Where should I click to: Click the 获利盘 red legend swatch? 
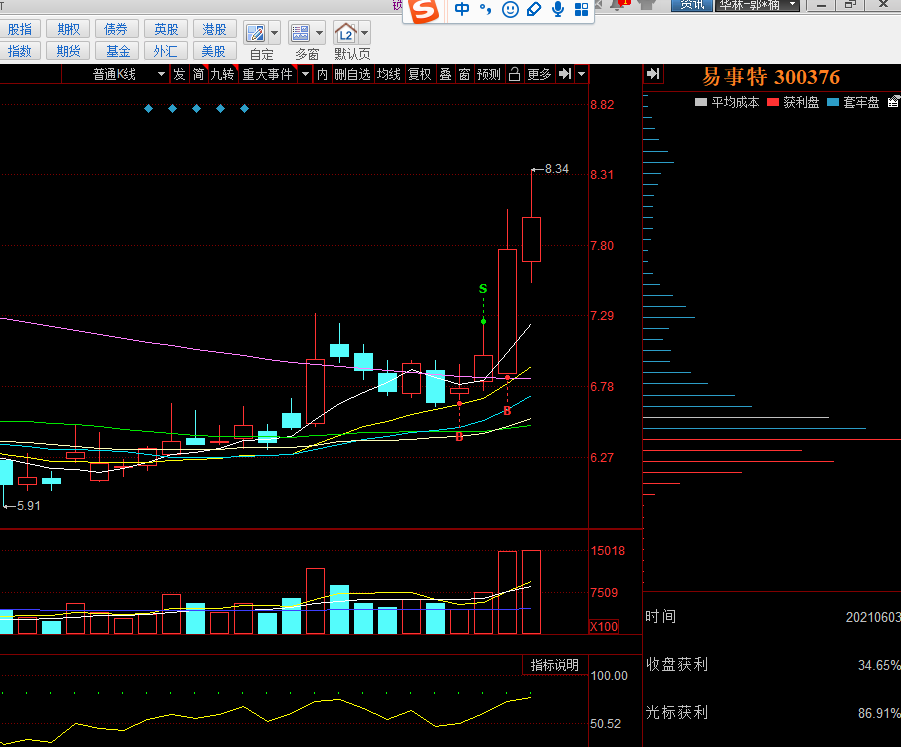click(x=773, y=102)
